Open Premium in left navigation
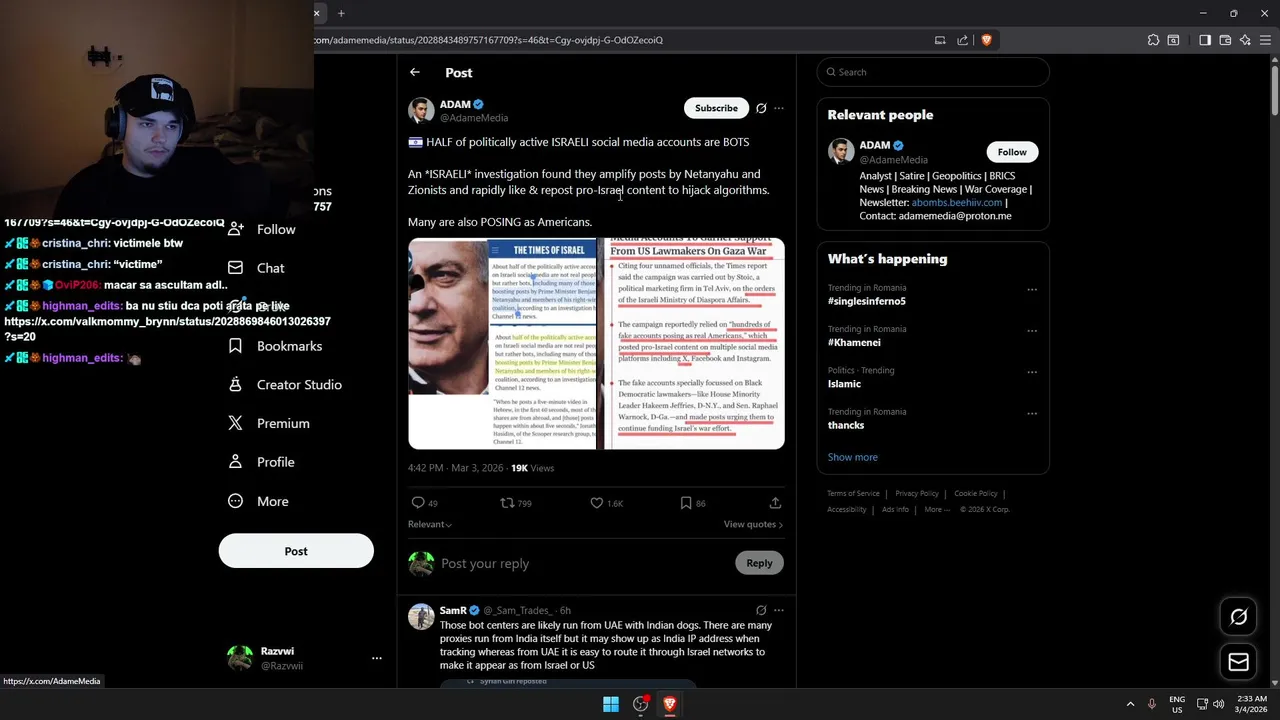 (269, 423)
